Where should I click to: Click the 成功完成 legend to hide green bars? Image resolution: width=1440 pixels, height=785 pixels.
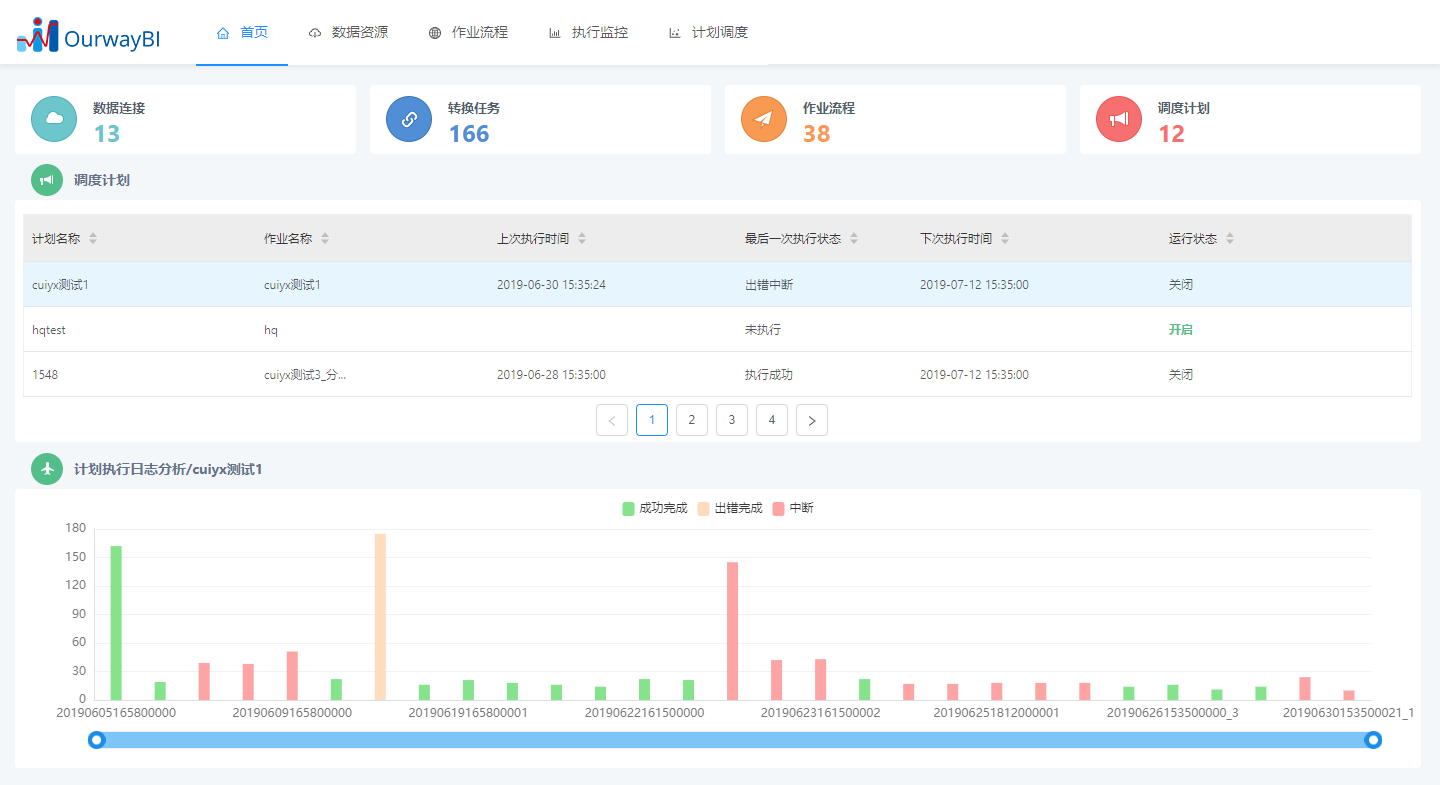point(654,508)
